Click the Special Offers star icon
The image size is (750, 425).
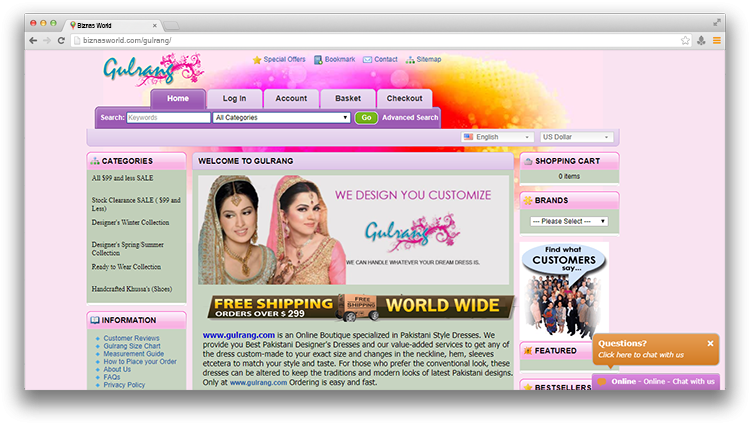point(257,60)
